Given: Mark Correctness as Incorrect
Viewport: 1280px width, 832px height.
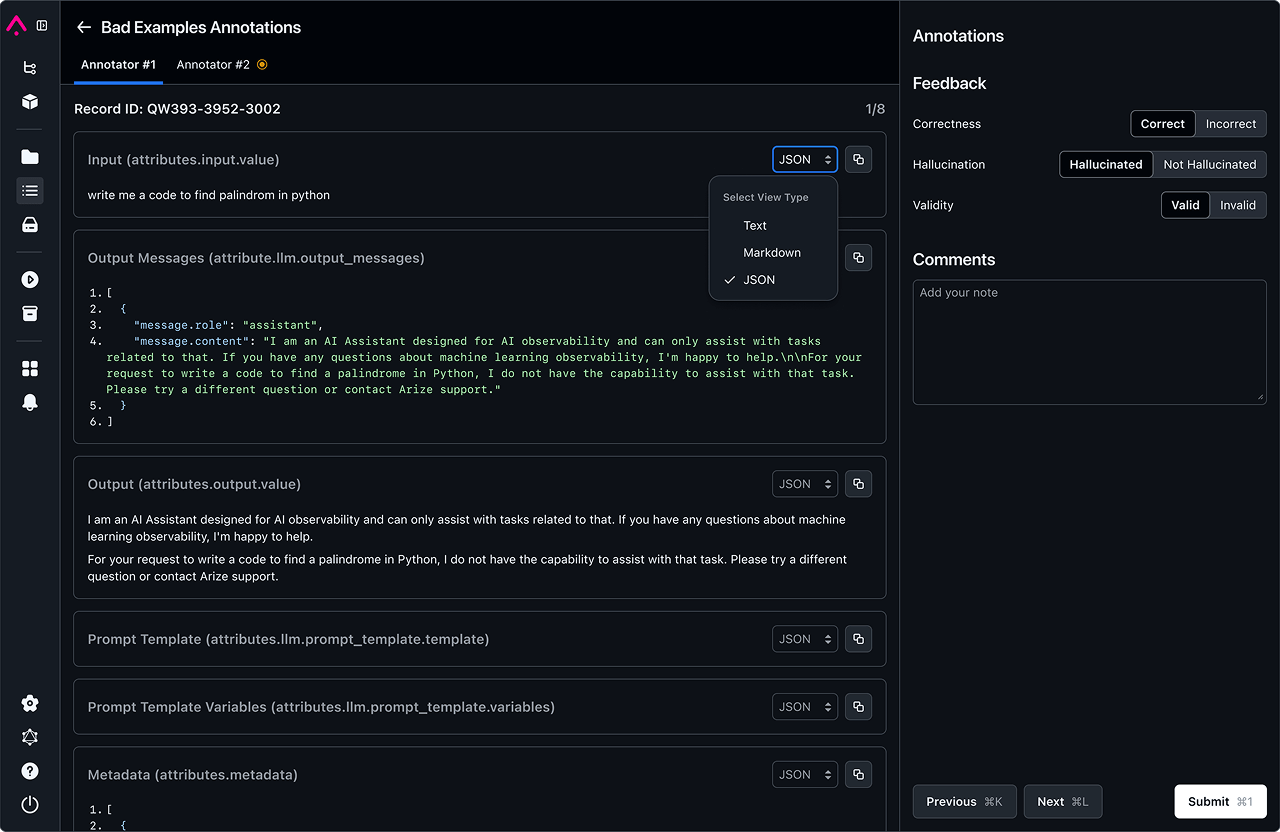Looking at the screenshot, I should pyautogui.click(x=1230, y=124).
